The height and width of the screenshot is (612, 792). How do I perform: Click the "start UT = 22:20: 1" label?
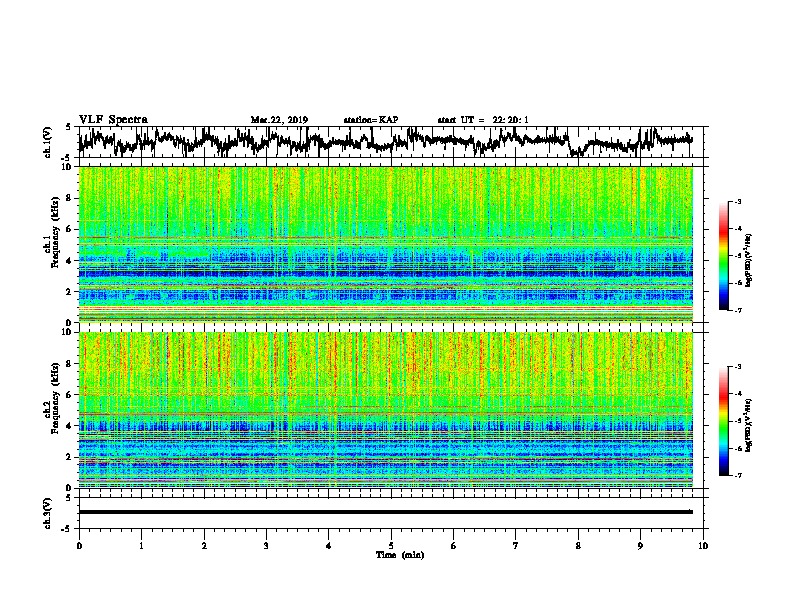[483, 120]
